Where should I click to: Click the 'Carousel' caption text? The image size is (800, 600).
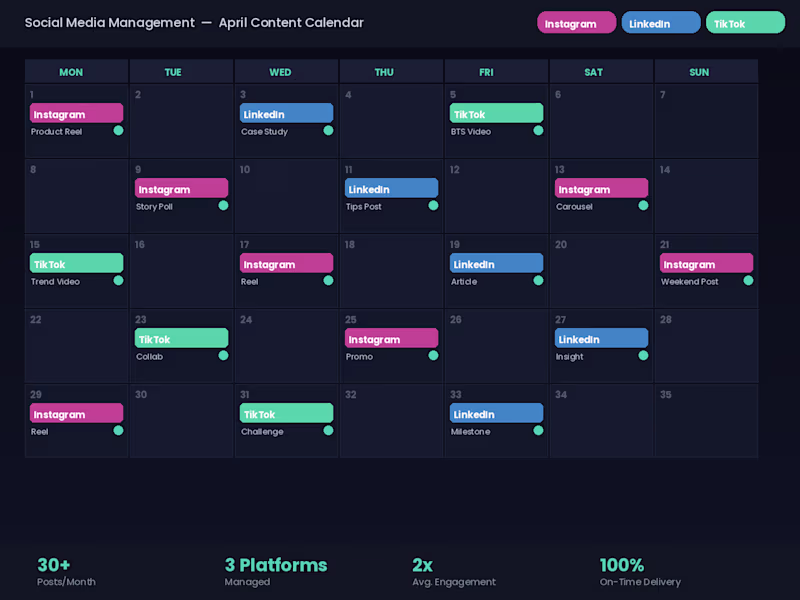(x=574, y=207)
